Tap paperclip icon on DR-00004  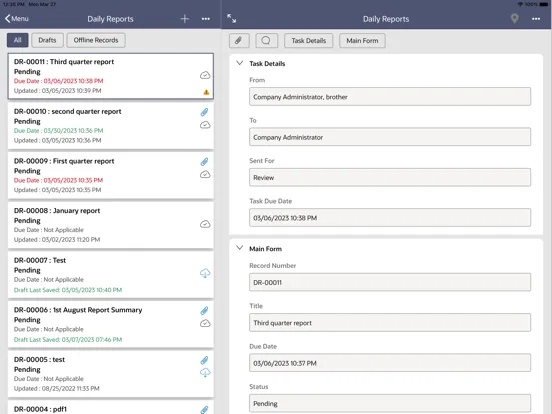[x=205, y=409]
